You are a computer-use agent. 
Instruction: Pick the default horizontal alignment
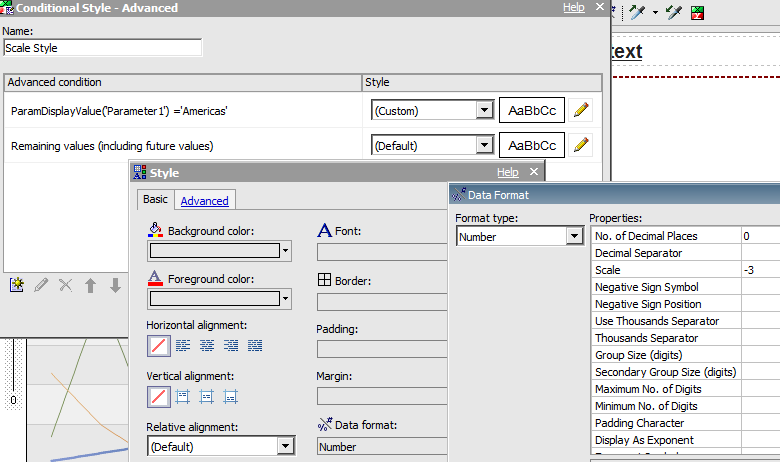point(159,346)
